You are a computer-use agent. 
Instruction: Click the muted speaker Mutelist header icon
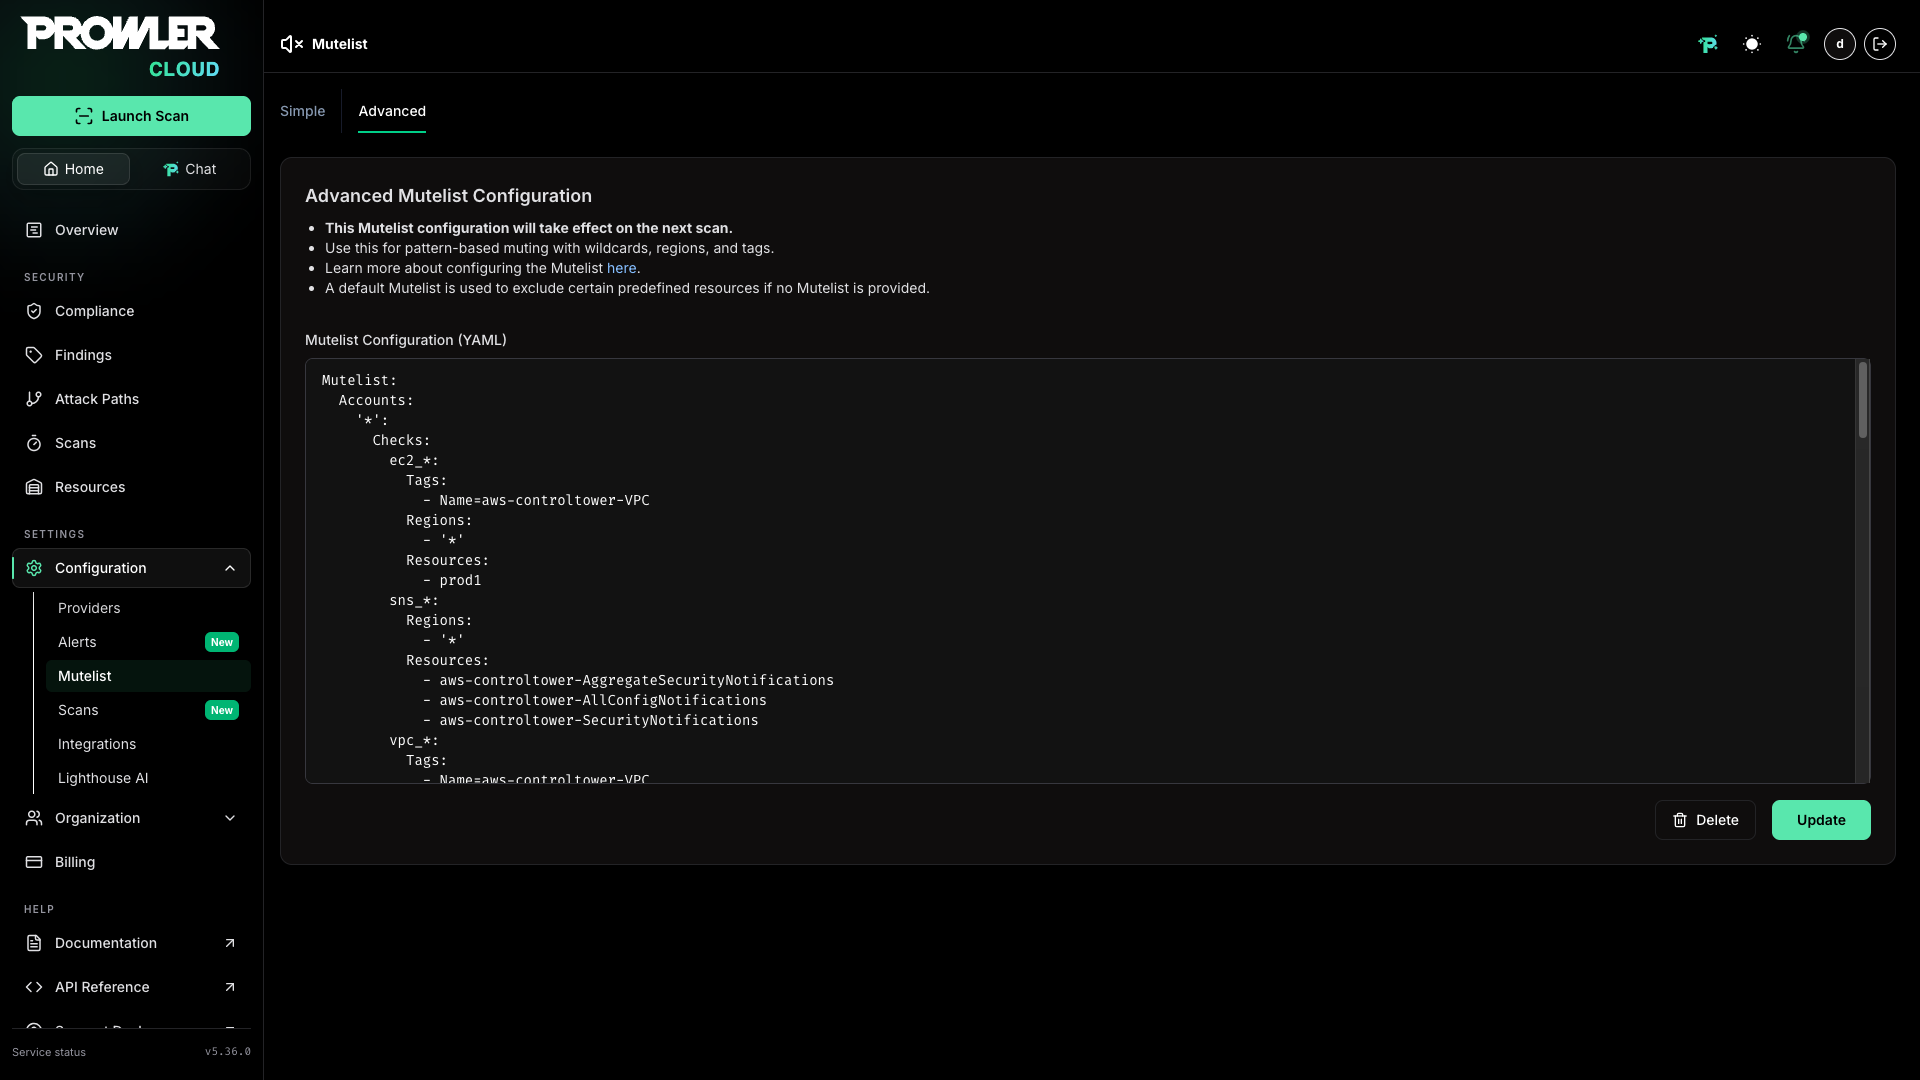(x=291, y=44)
